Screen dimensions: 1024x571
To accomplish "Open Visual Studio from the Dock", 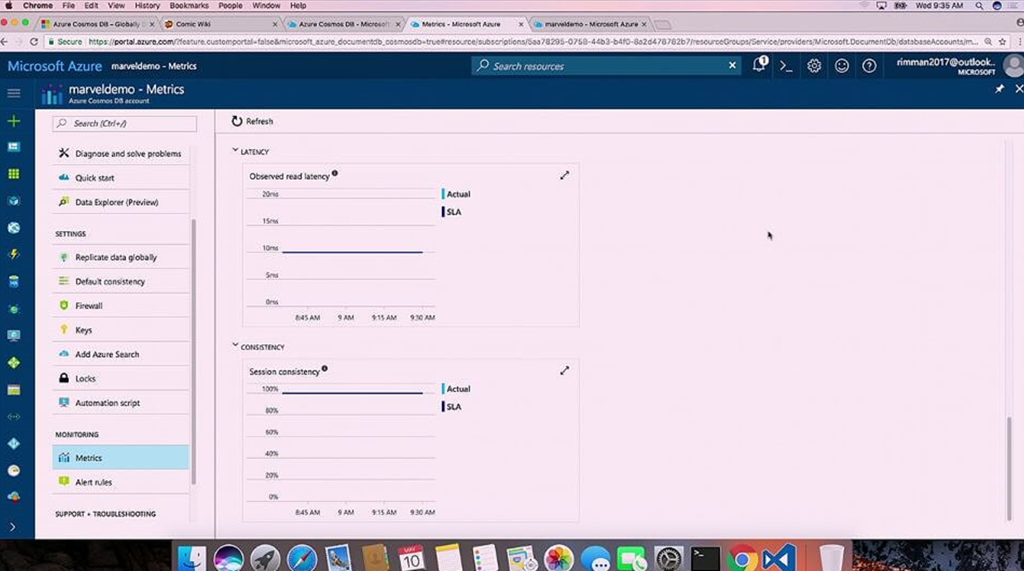I will (779, 559).
